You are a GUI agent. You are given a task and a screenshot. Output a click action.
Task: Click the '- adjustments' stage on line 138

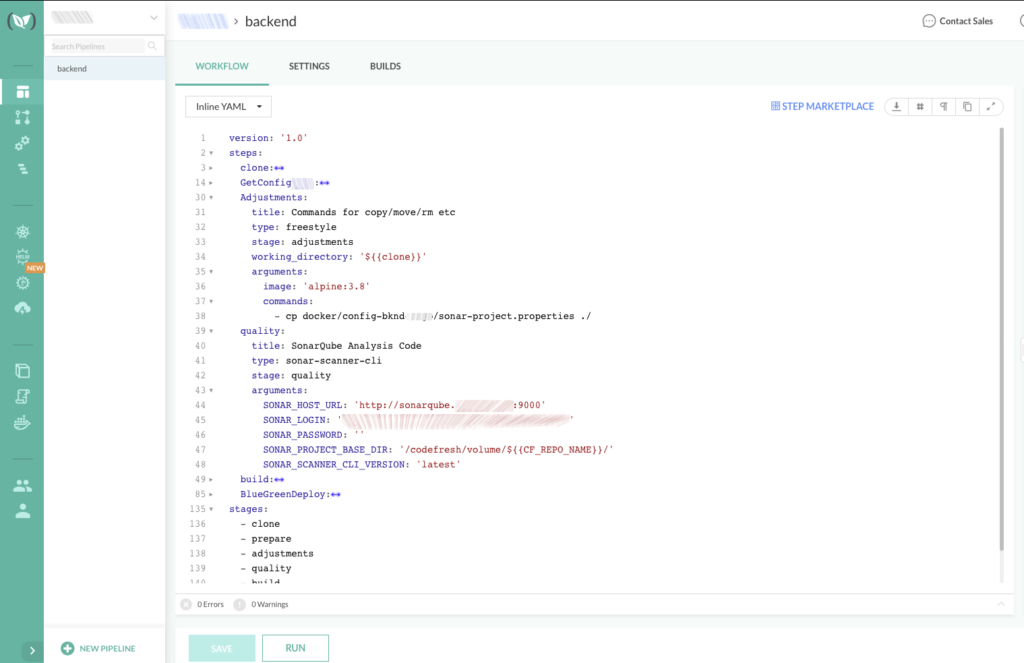[277, 553]
